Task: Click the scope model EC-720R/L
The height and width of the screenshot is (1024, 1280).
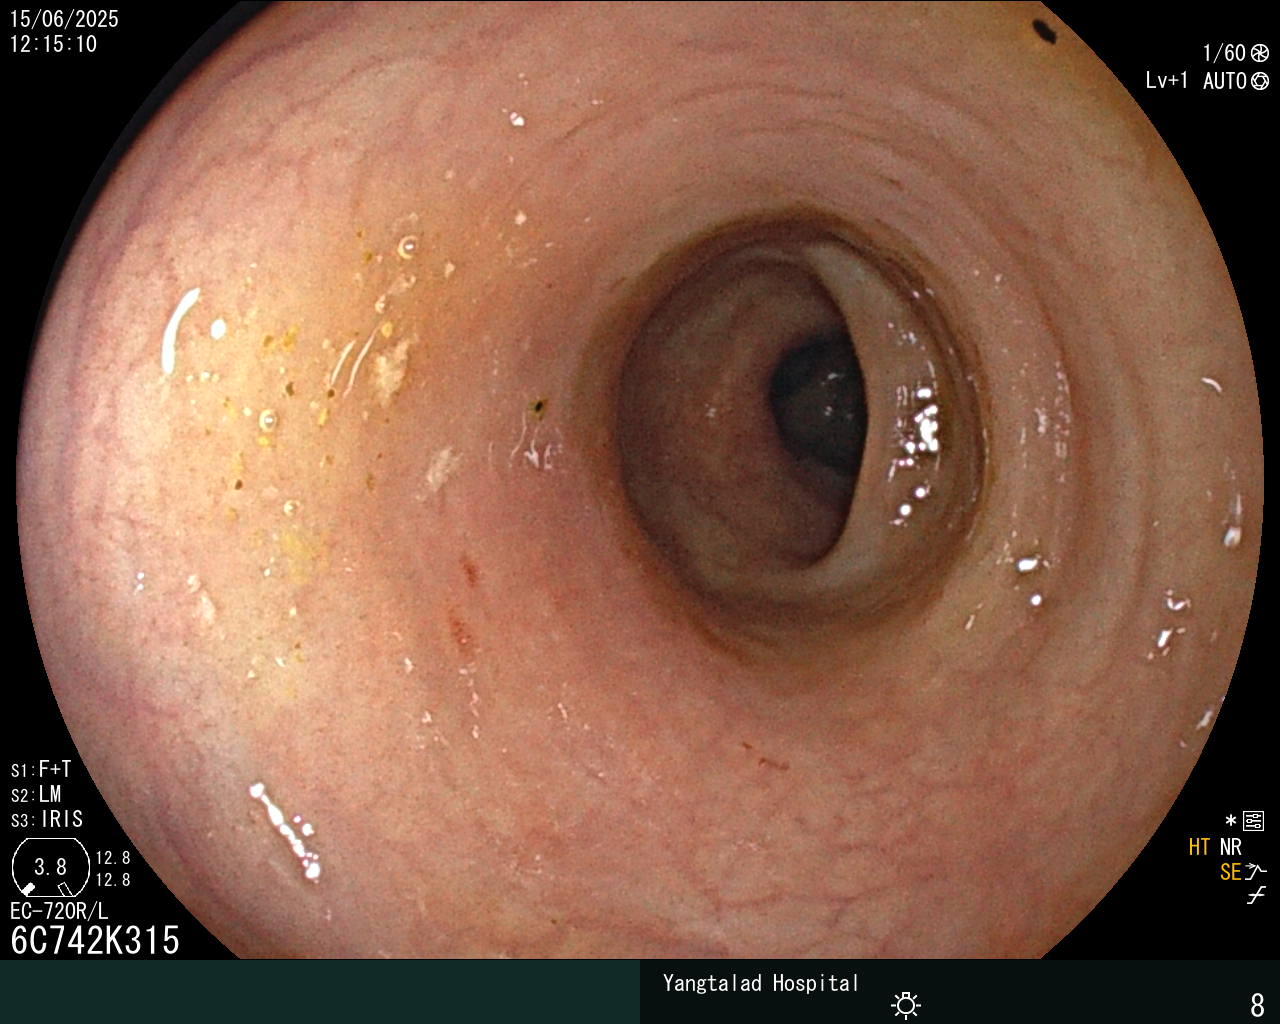Action: click(x=59, y=911)
